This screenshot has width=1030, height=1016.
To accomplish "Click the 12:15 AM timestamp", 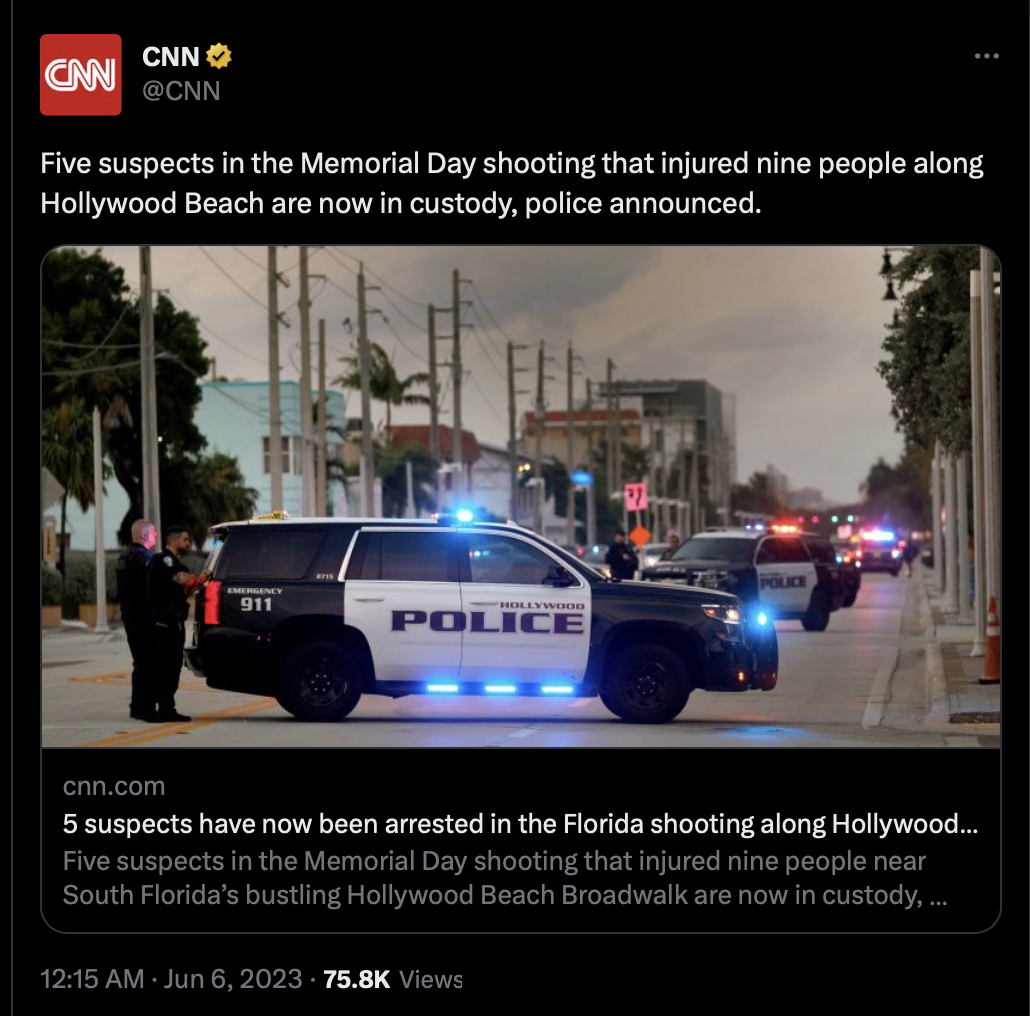I will 92,979.
